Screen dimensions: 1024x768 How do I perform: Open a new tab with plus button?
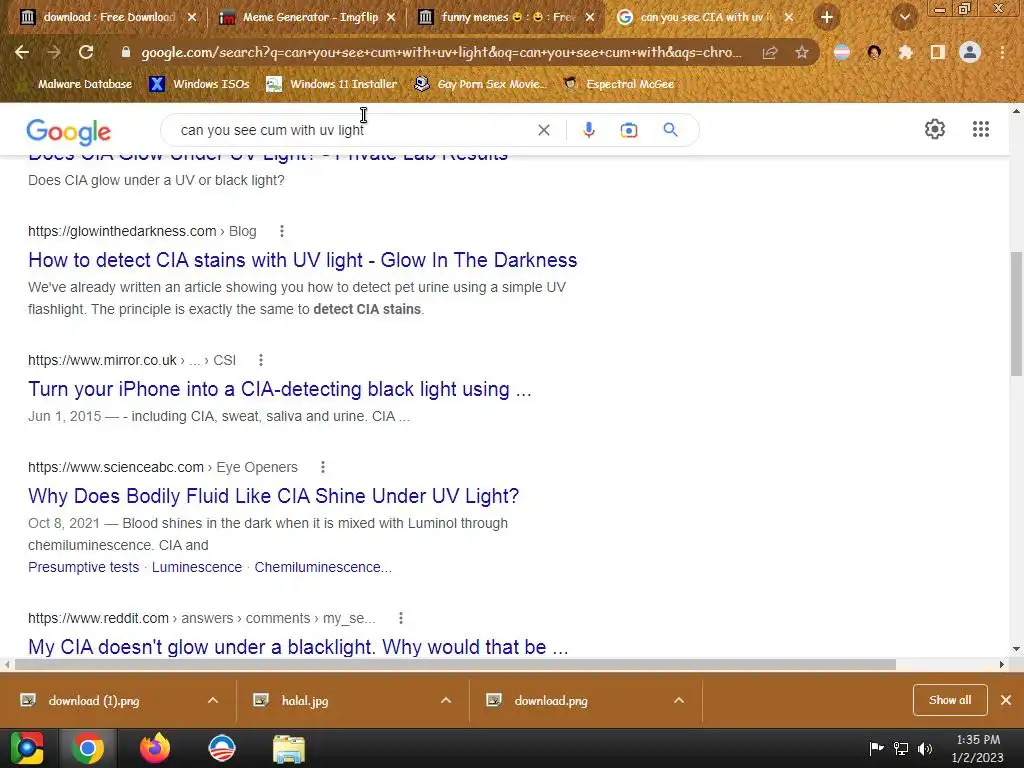(827, 18)
